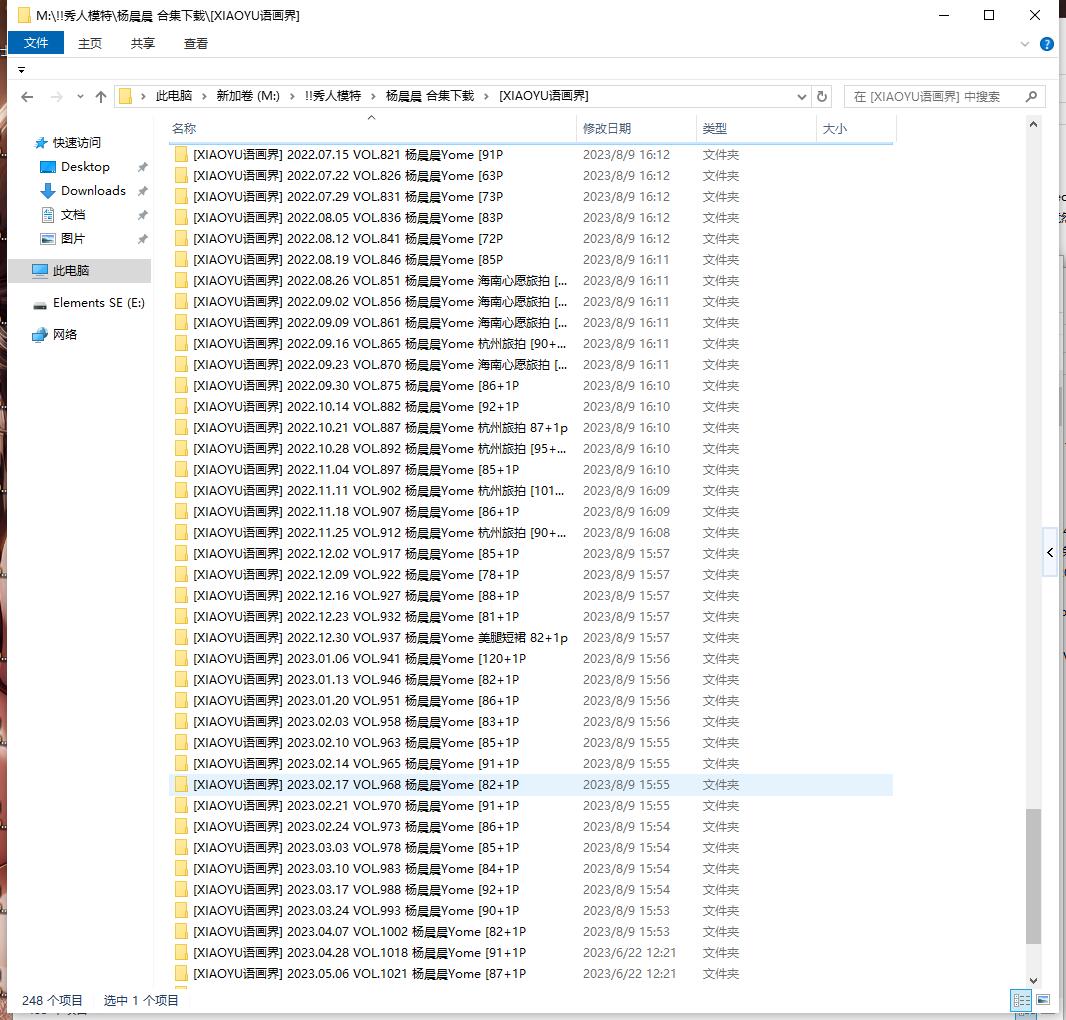Click the Back navigation arrow
Viewport: 1066px width, 1020px height.
click(x=27, y=97)
